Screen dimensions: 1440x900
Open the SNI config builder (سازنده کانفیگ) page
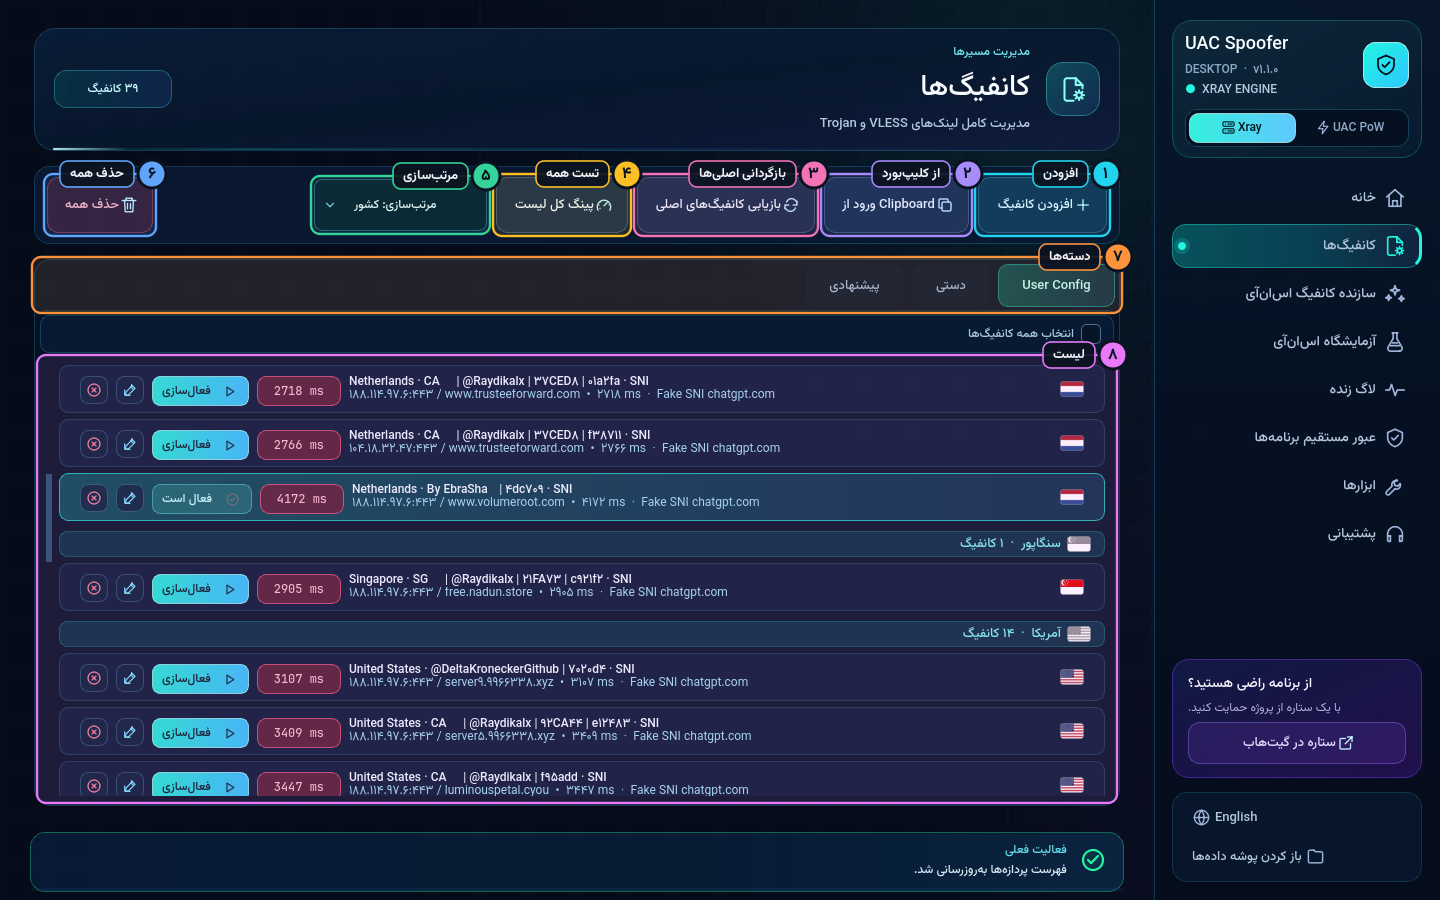[x=1297, y=294]
